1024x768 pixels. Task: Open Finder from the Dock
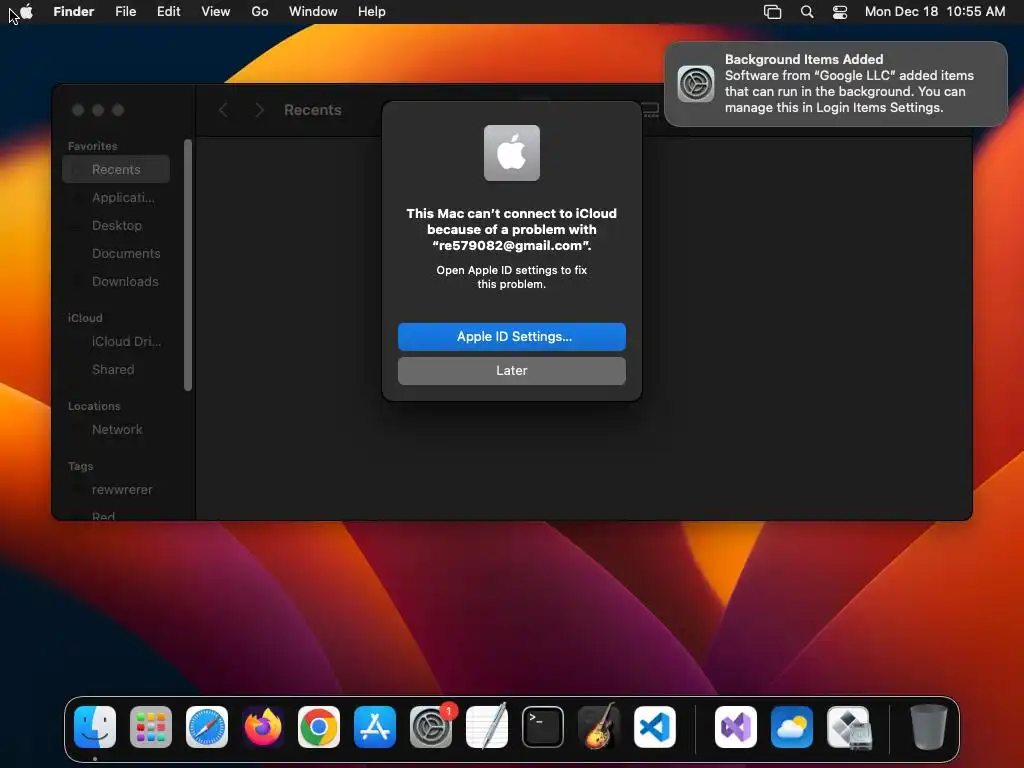pos(95,727)
